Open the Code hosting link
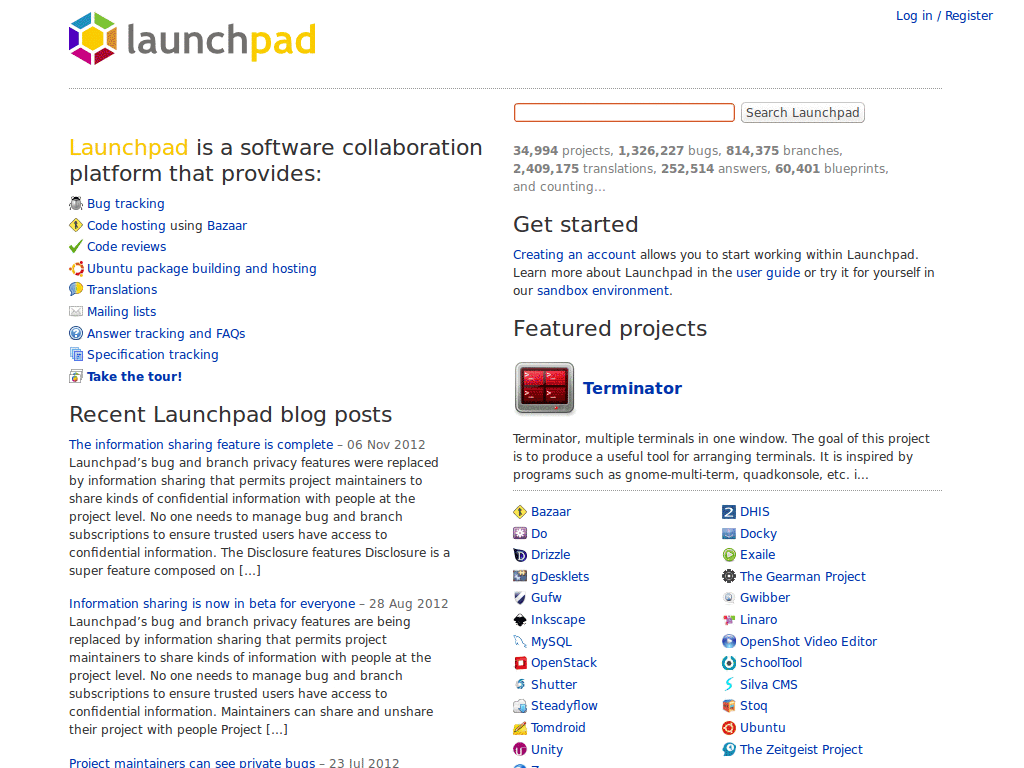Image resolution: width=1024 pixels, height=768 pixels. tap(126, 225)
